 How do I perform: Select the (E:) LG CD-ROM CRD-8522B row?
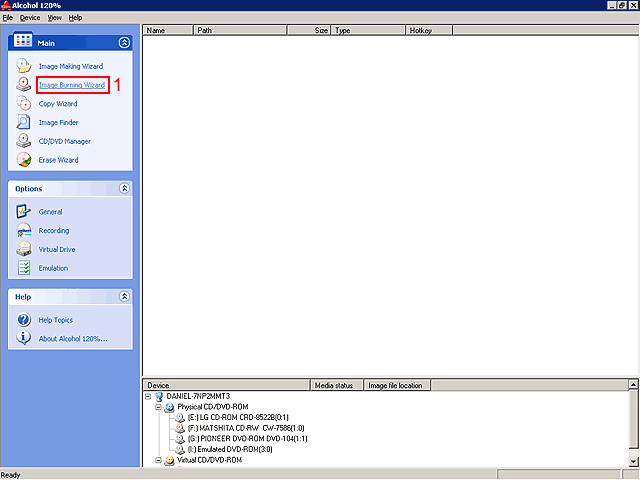[x=238, y=418]
